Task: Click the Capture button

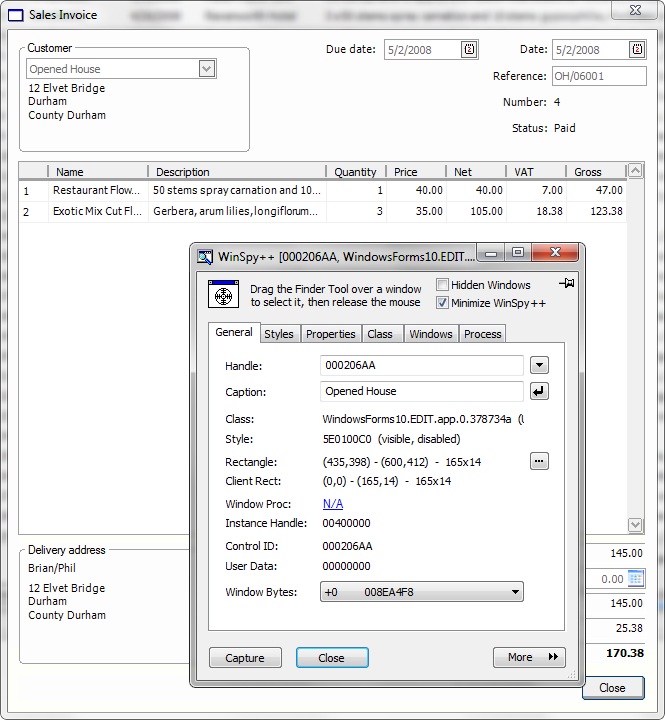Action: [x=245, y=657]
